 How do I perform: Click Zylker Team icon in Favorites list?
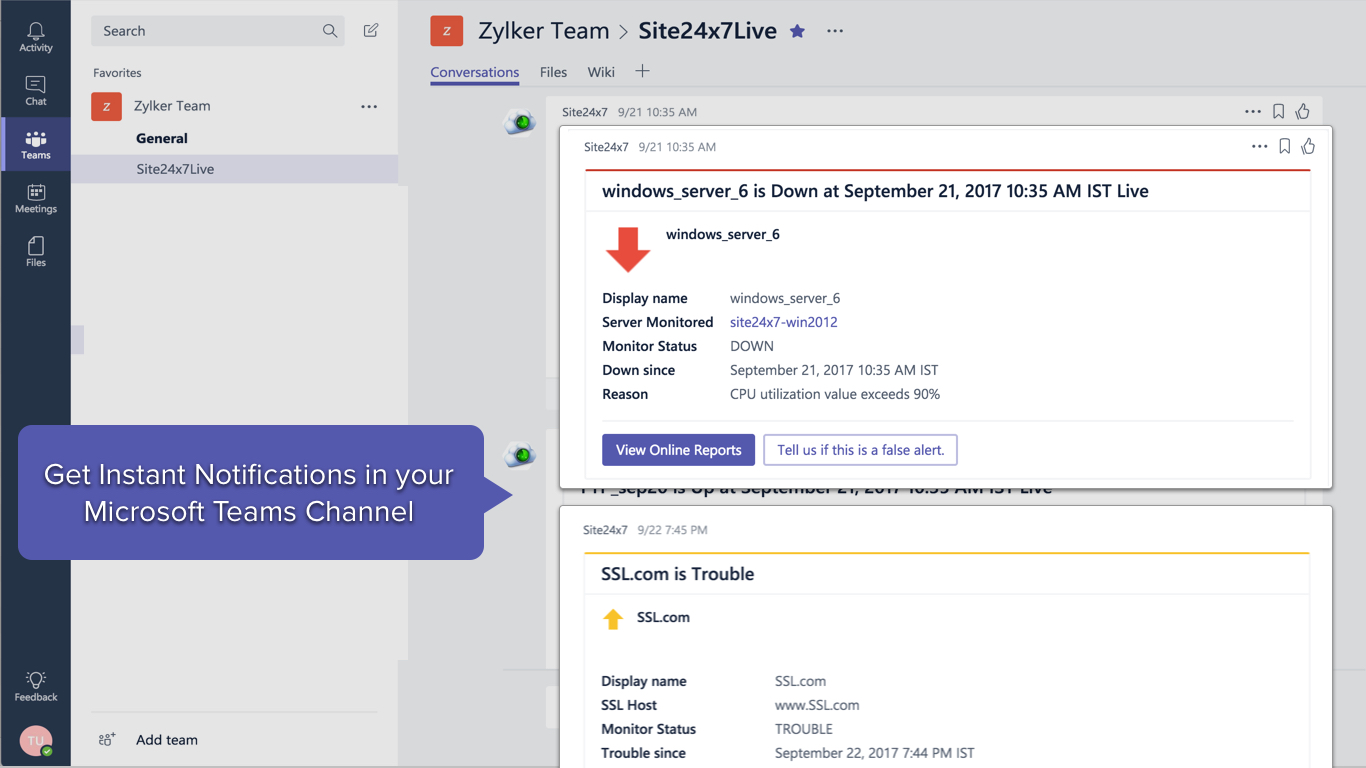107,106
